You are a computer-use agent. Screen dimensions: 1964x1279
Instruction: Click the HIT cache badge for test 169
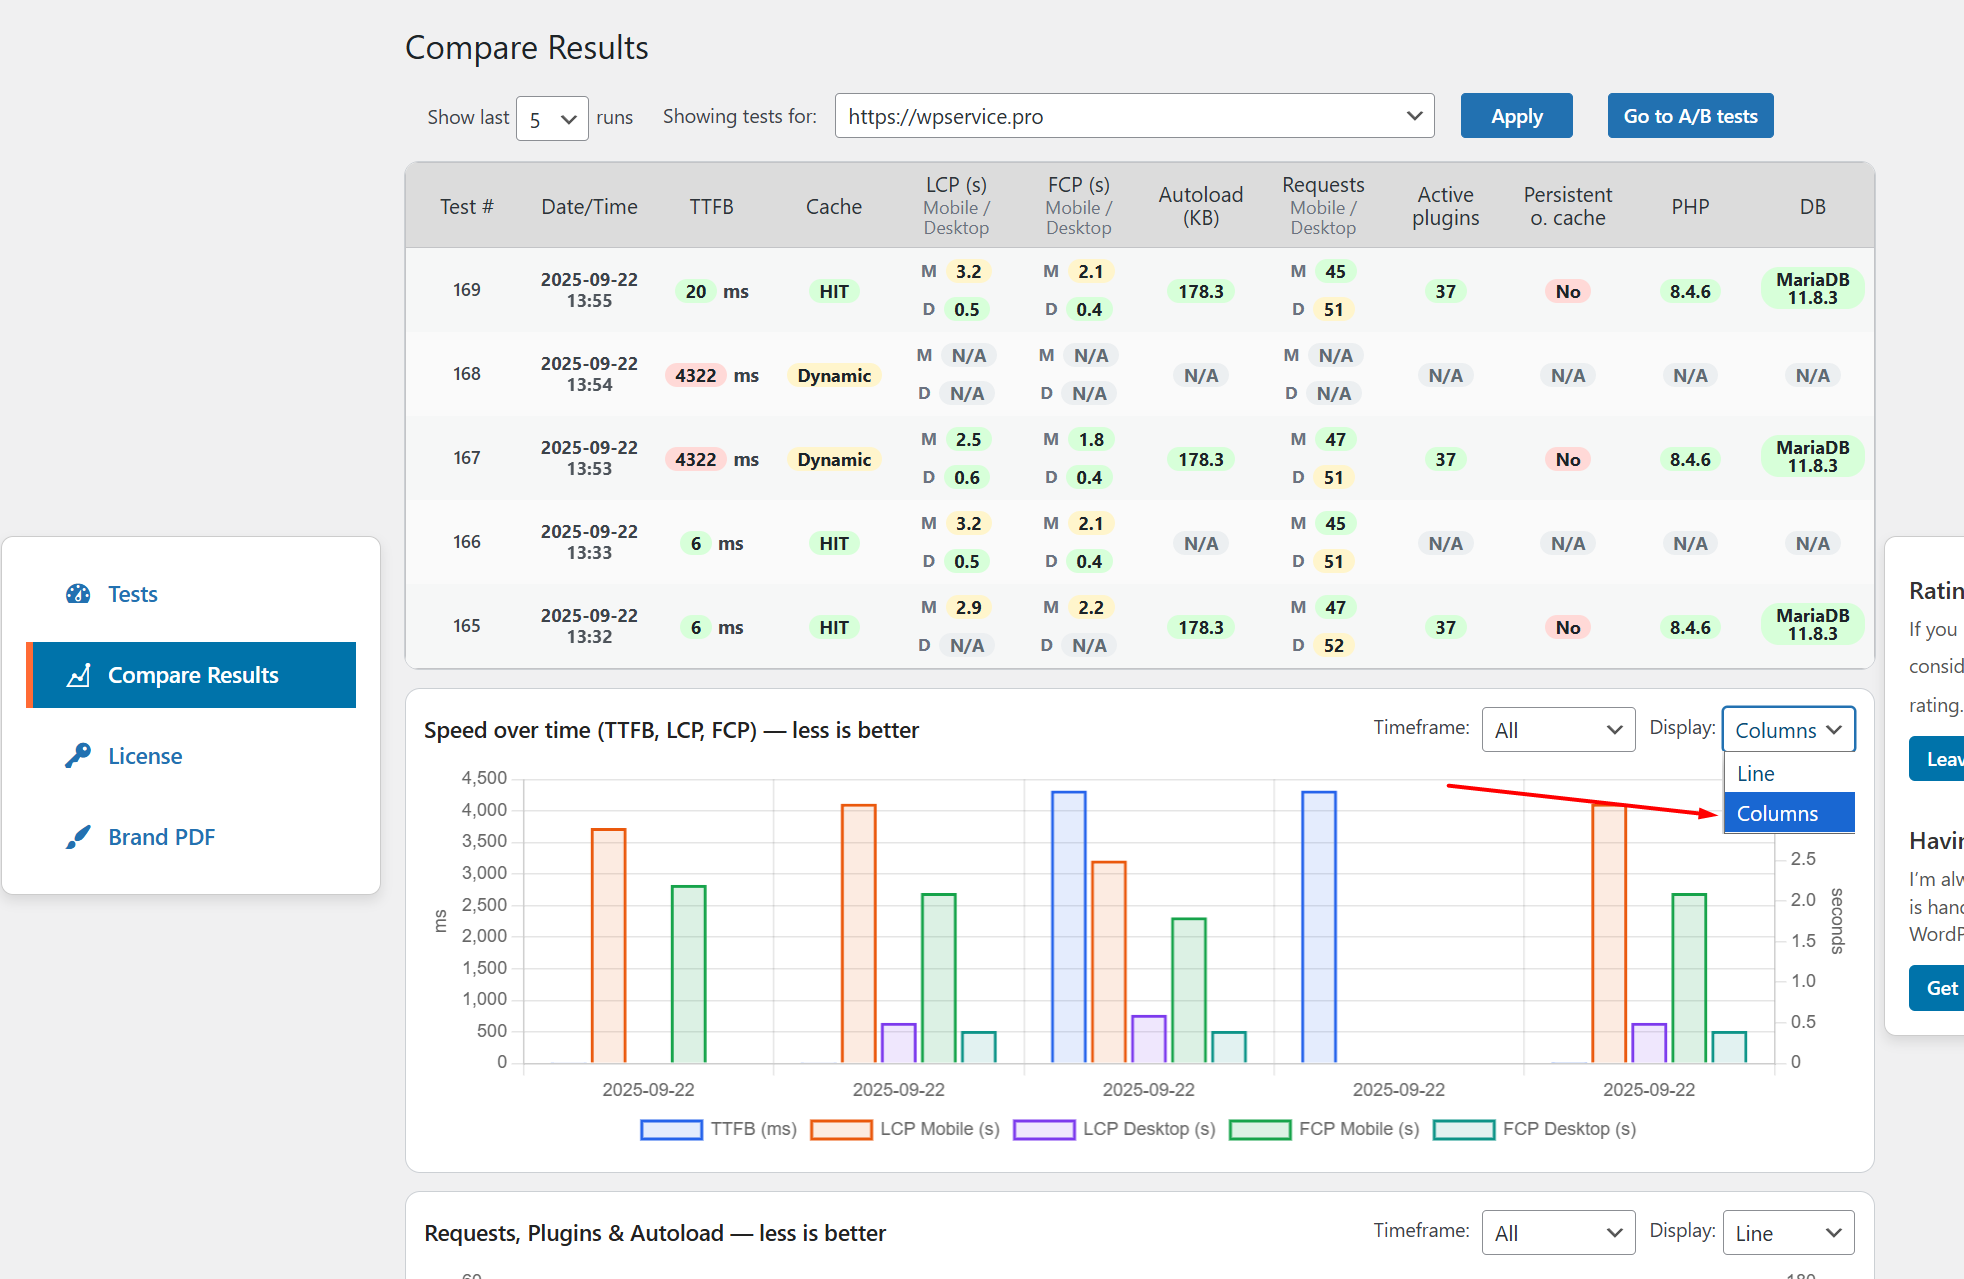point(833,291)
